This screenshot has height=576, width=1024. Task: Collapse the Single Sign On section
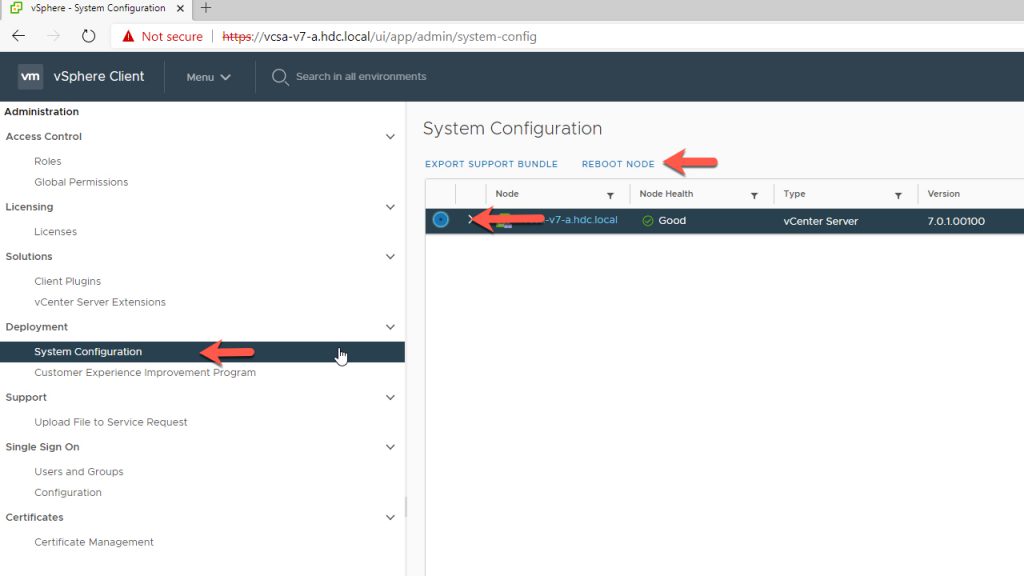(x=390, y=447)
